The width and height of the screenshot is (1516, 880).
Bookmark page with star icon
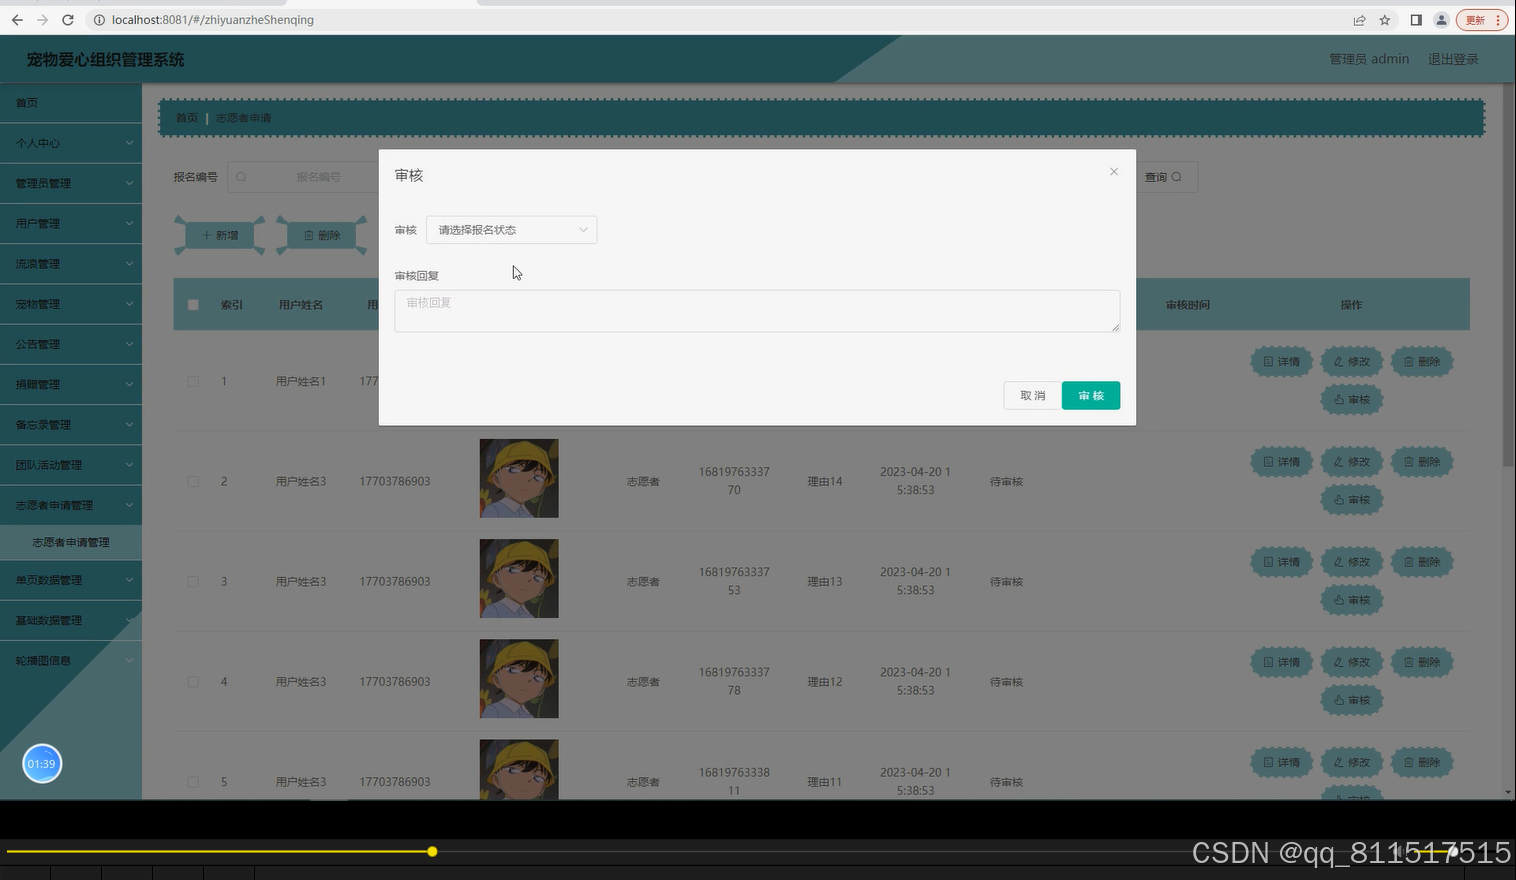pos(1385,20)
